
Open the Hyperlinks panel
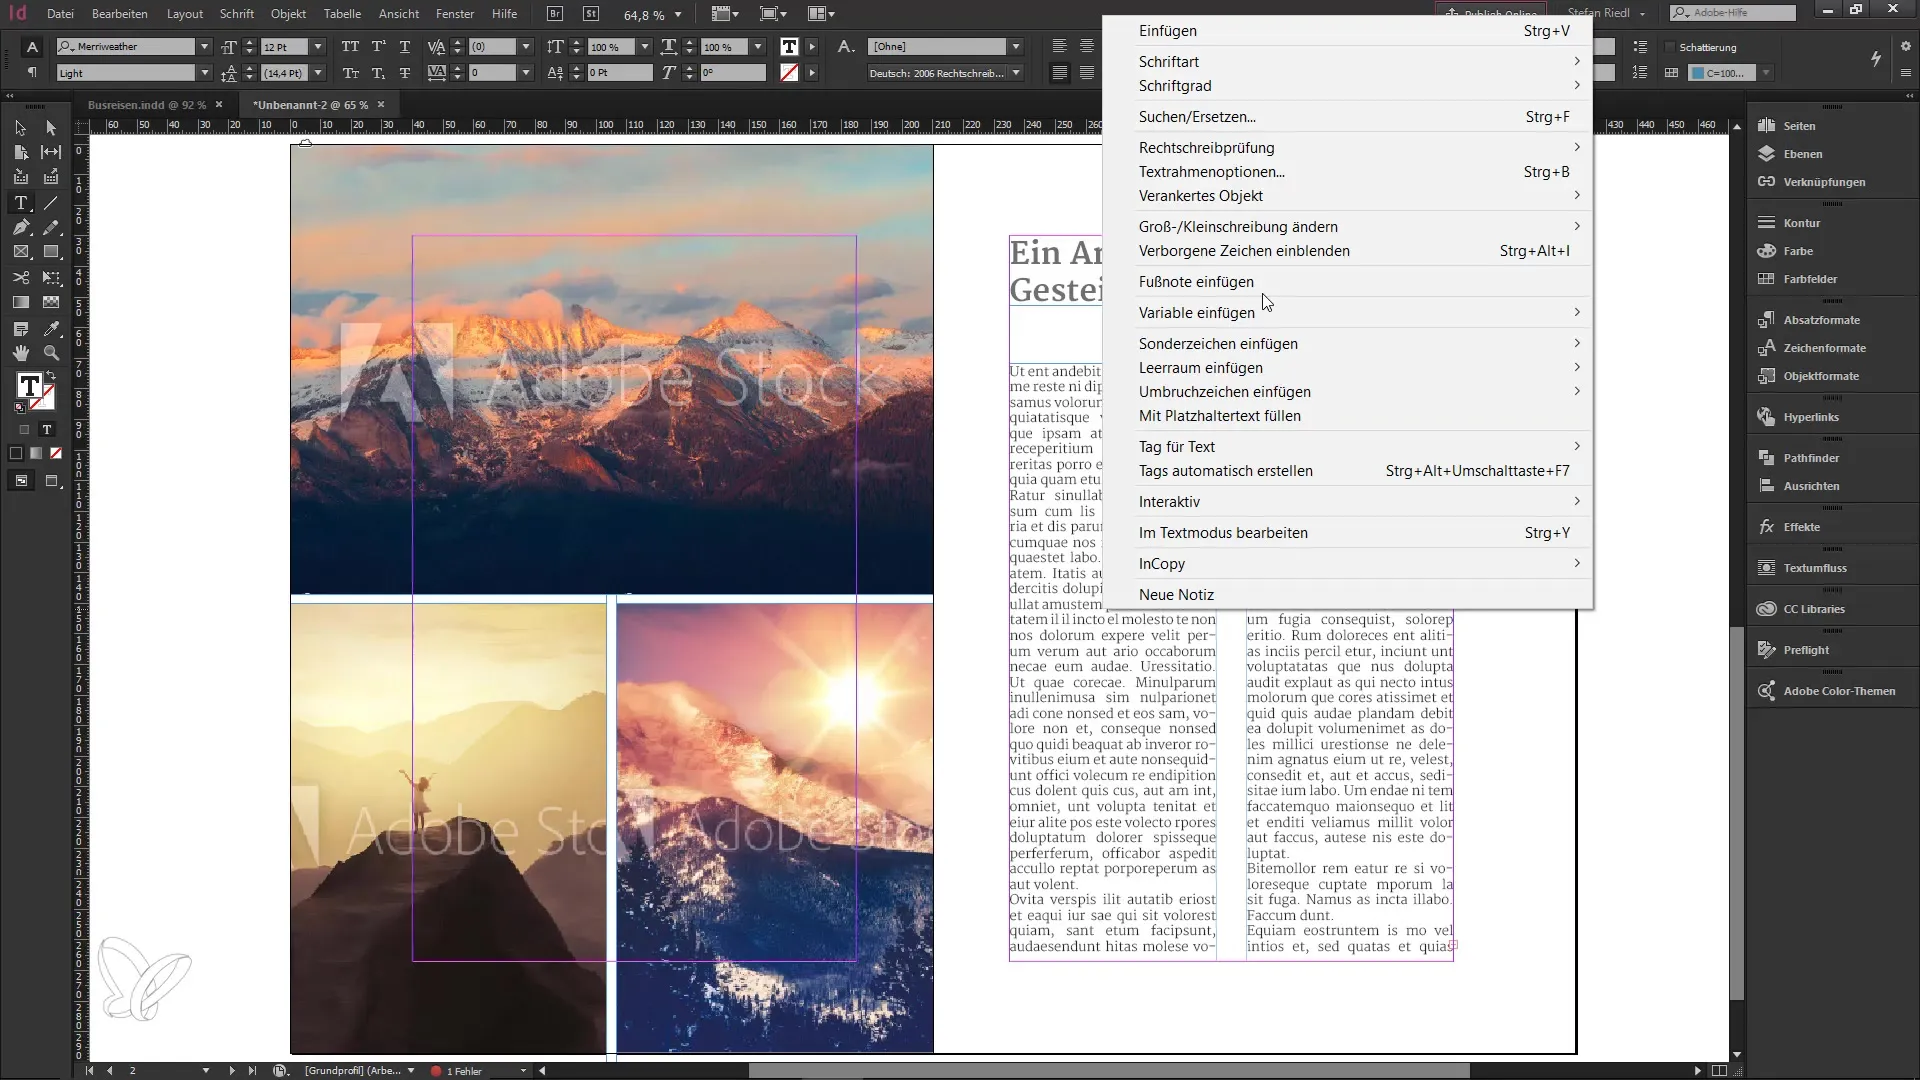click(x=1811, y=417)
